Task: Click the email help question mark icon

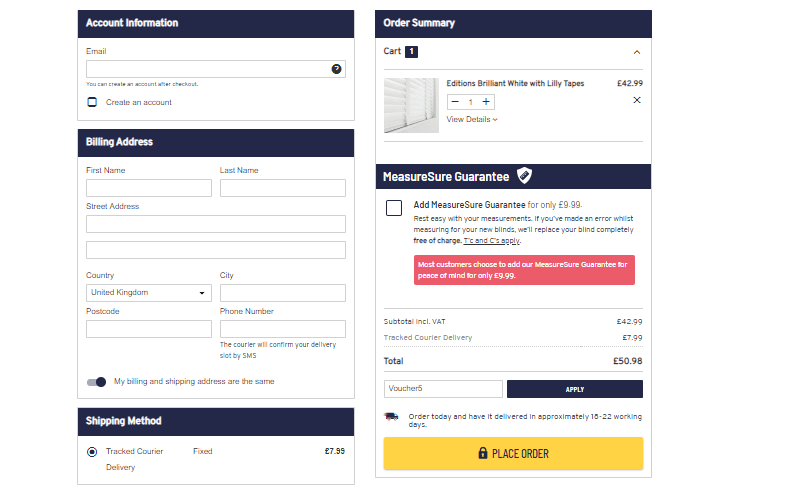Action: pos(337,69)
